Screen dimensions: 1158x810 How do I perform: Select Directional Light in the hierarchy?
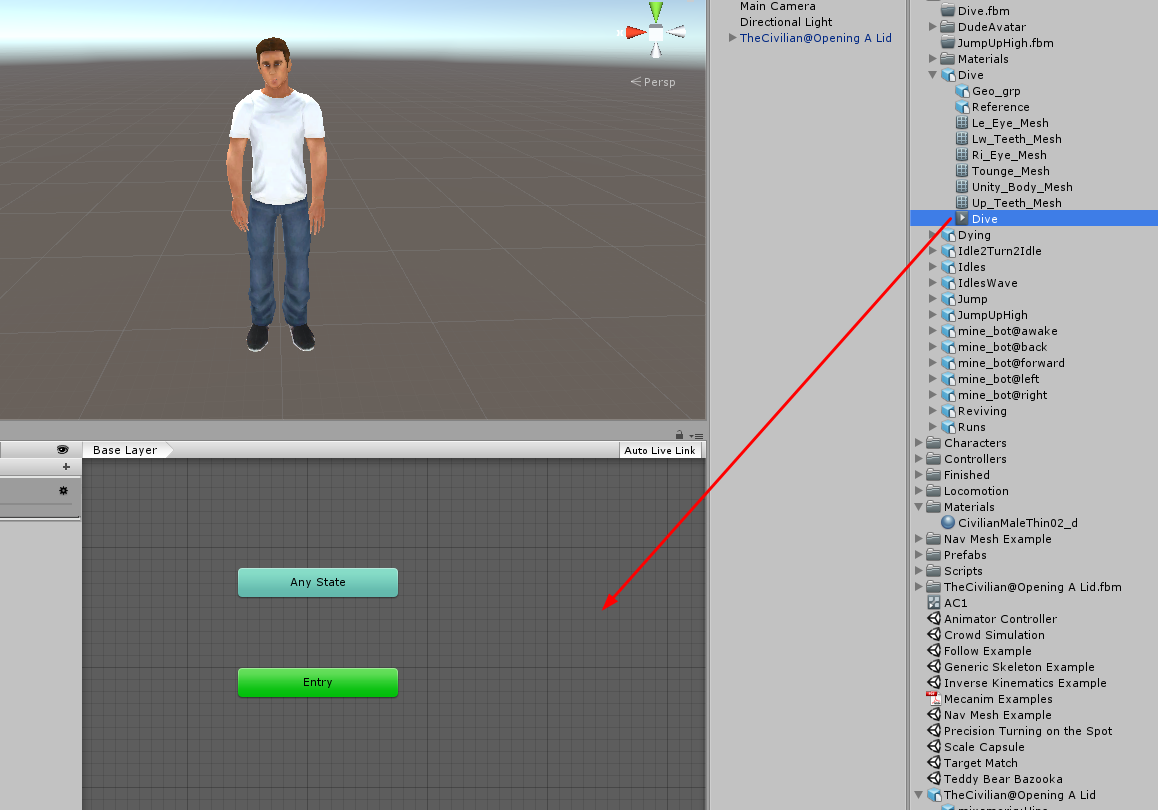(x=785, y=21)
